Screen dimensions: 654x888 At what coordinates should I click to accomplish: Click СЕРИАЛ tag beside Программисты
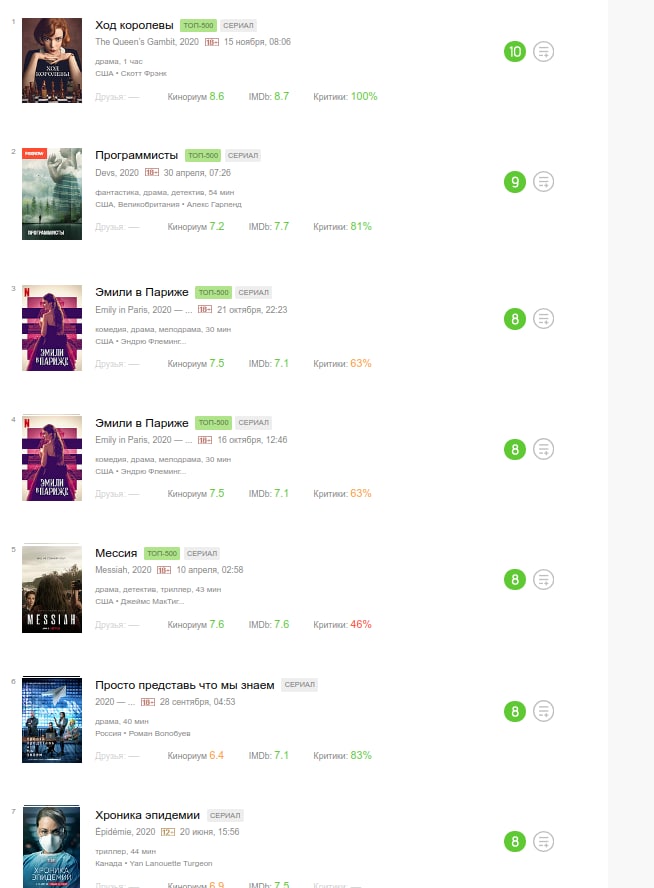pyautogui.click(x=243, y=156)
